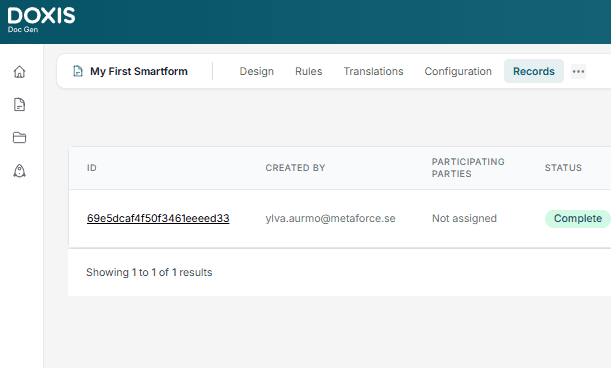The width and height of the screenshot is (611, 368).
Task: Click the ID column header
Action: point(92,168)
